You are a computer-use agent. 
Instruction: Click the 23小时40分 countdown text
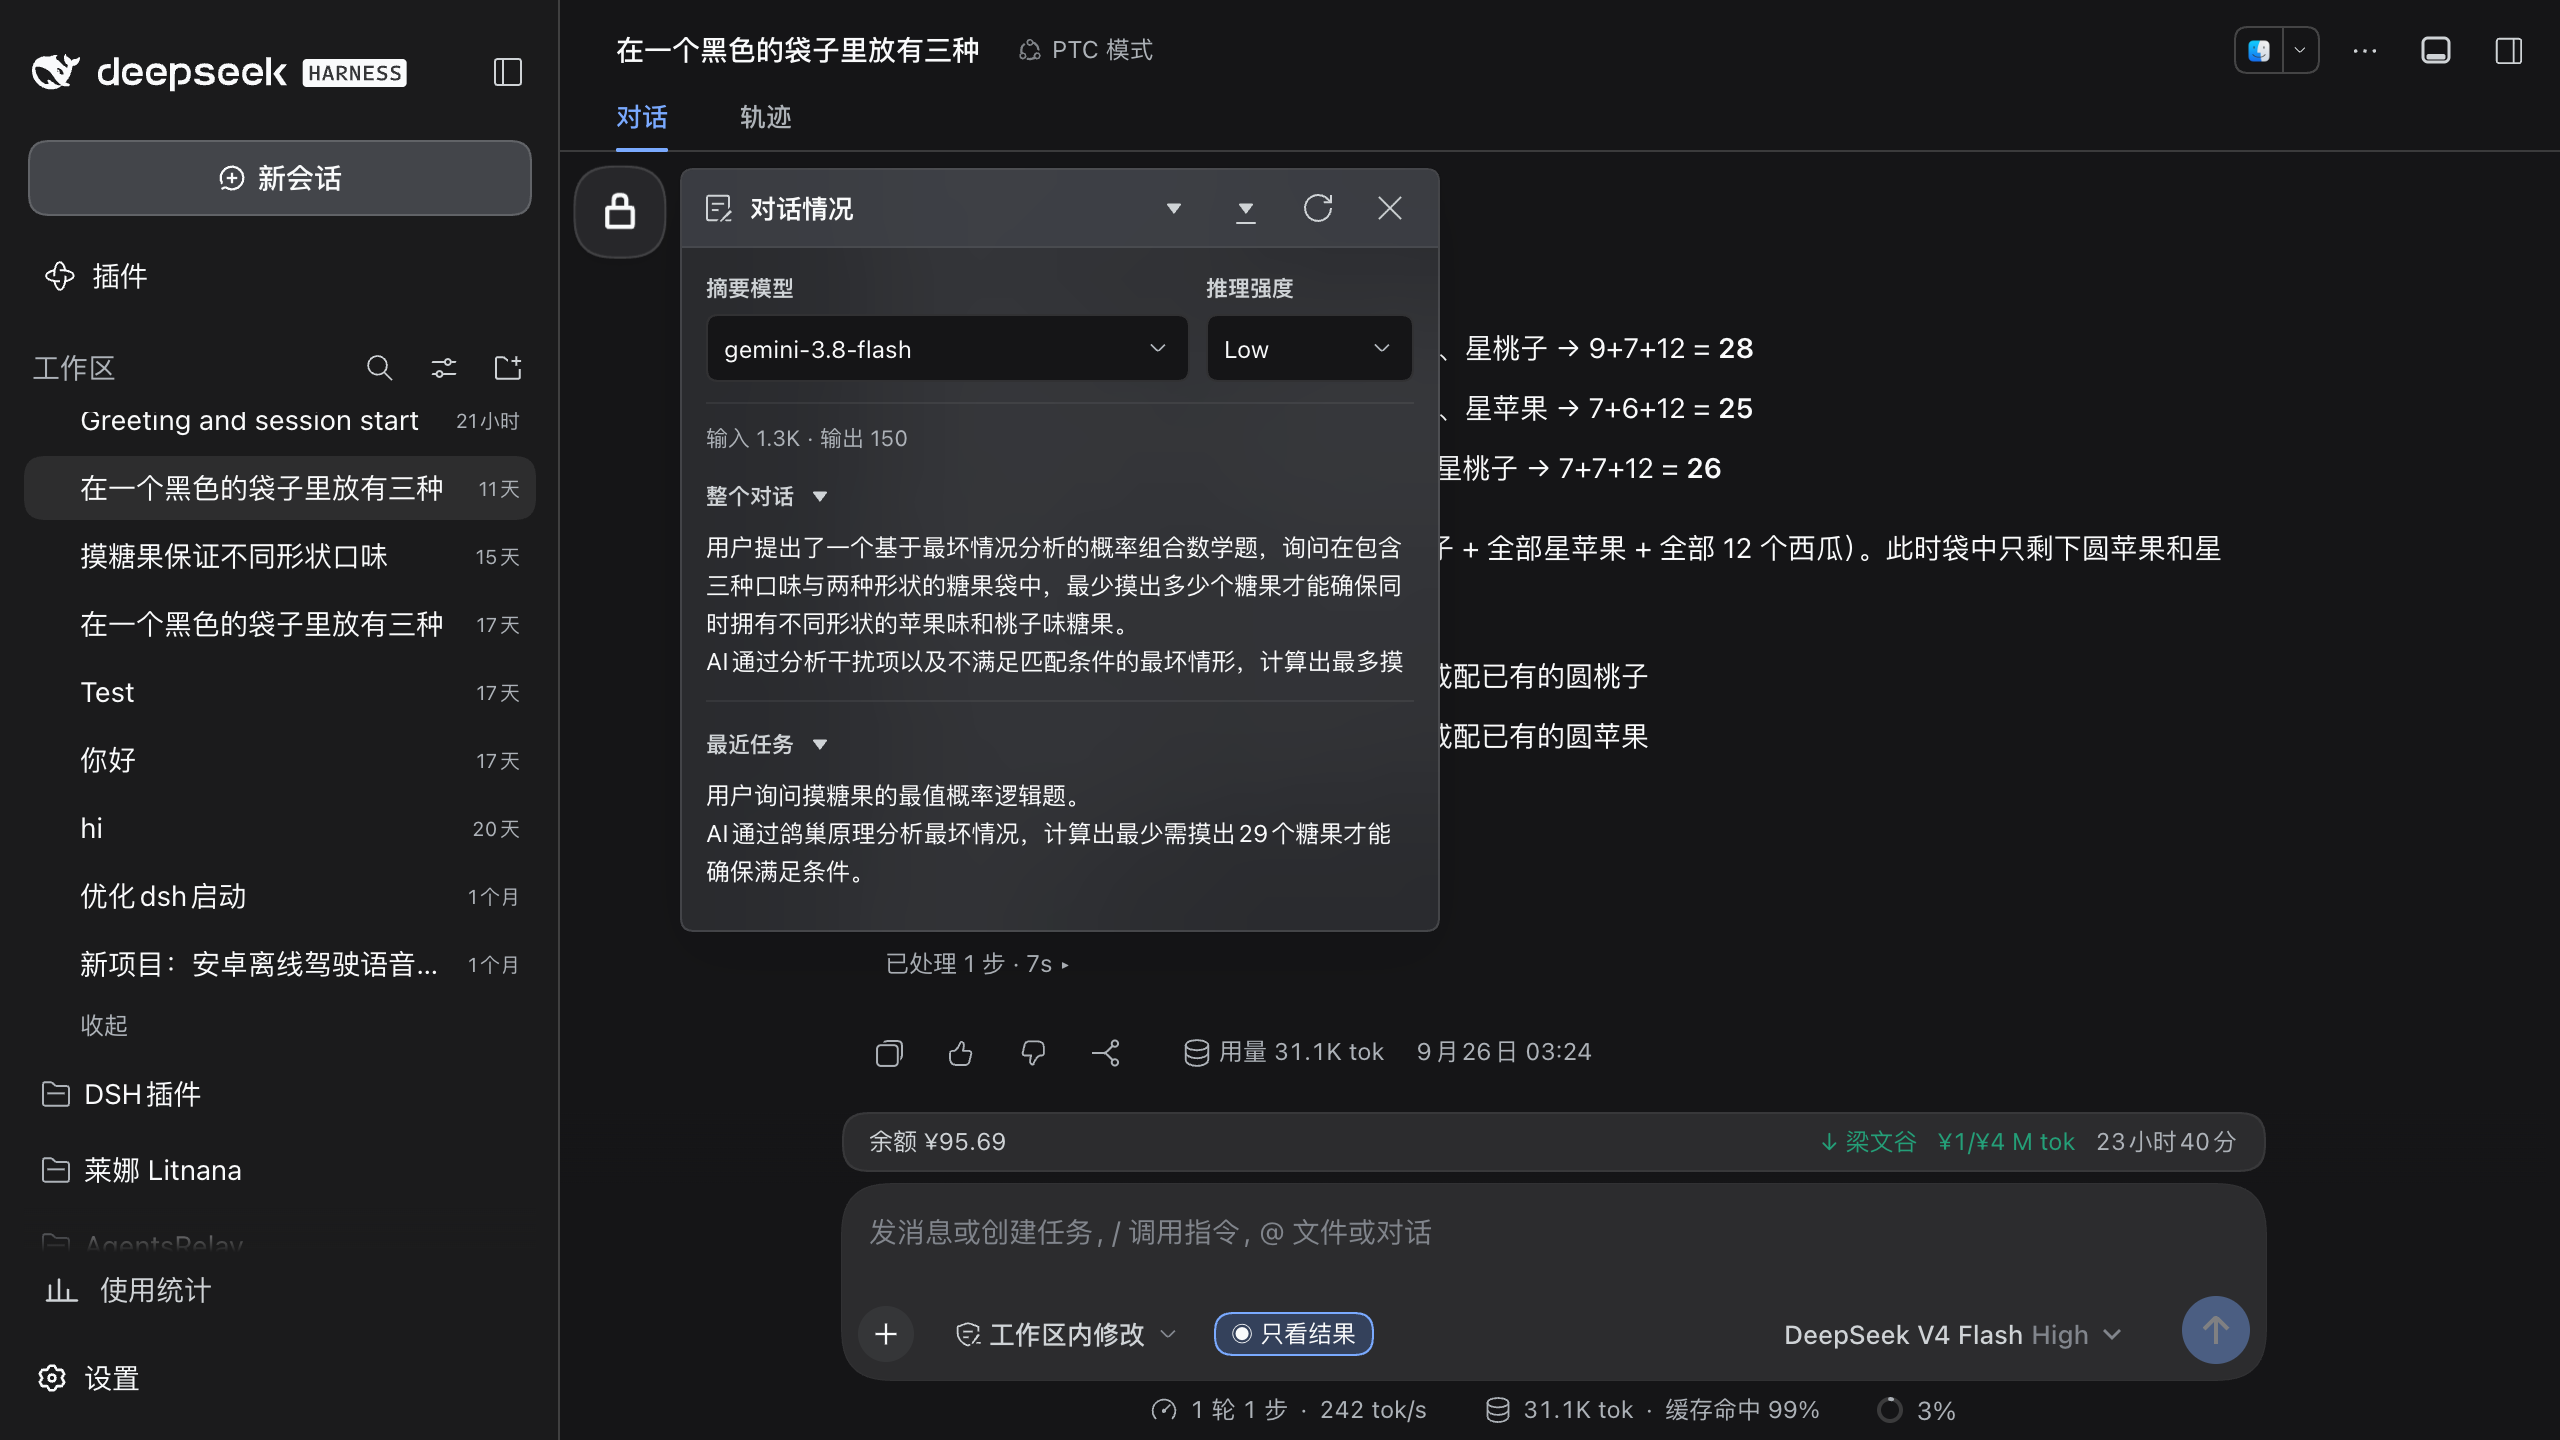[2166, 1142]
